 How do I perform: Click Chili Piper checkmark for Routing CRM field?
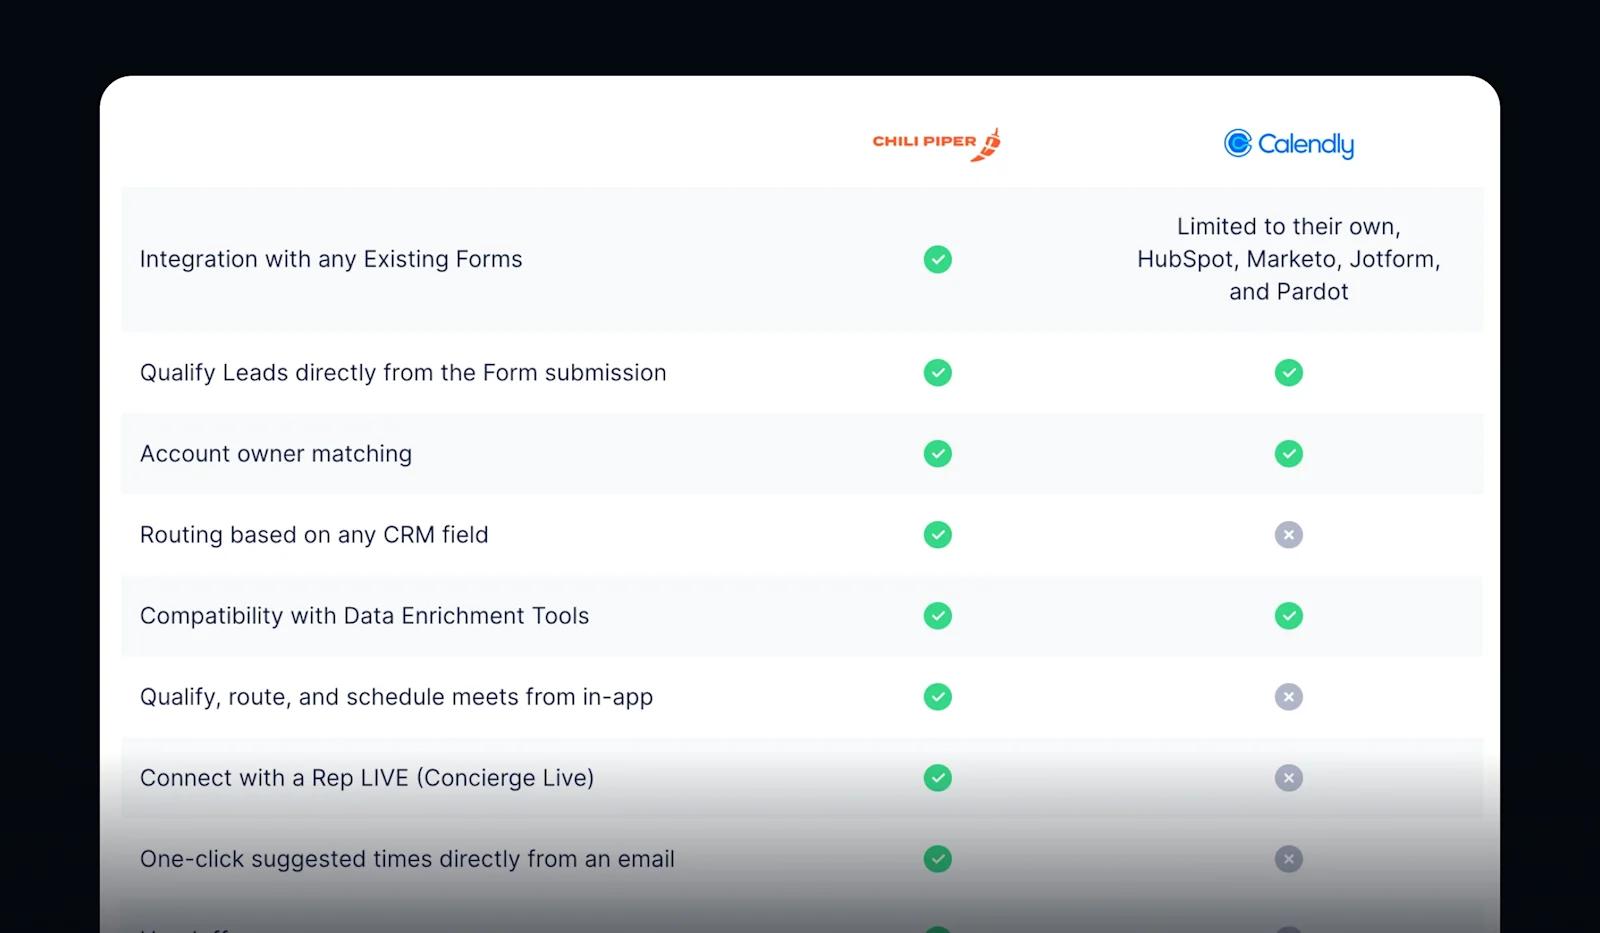(937, 535)
